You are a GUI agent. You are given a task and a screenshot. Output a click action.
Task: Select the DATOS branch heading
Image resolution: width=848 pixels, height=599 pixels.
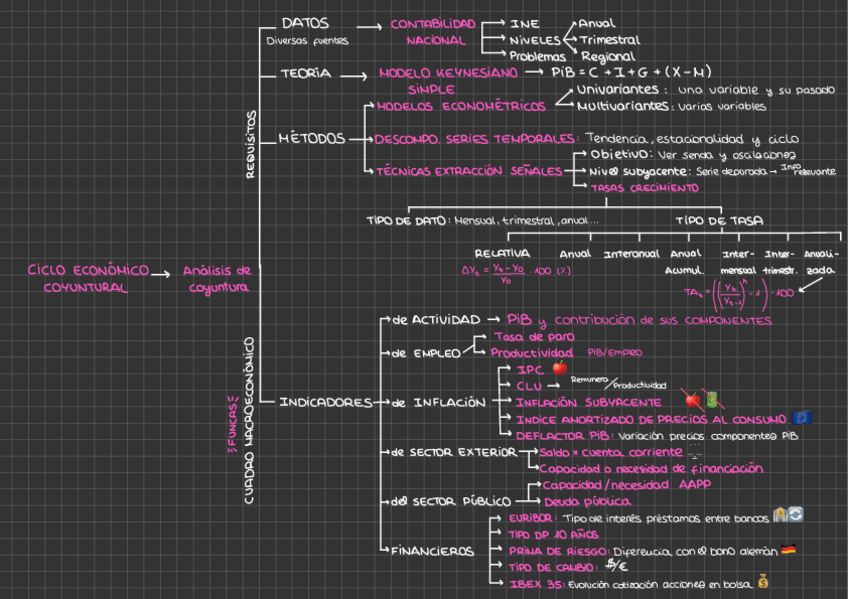[x=304, y=23]
